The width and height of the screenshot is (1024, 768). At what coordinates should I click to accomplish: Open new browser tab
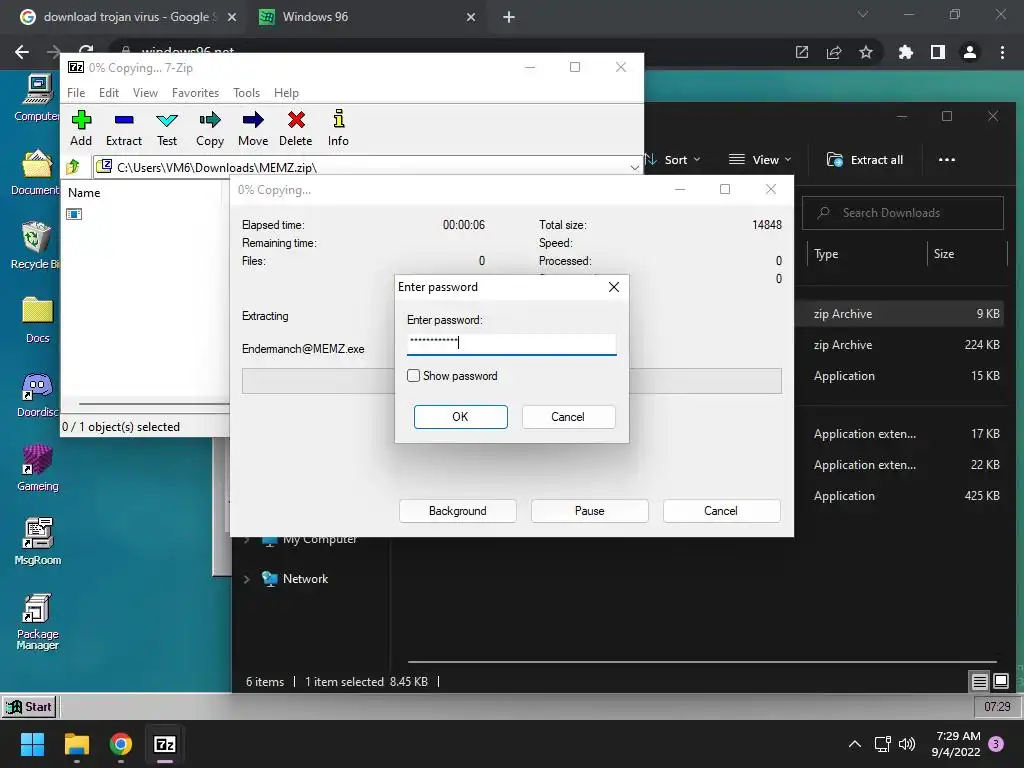click(509, 18)
